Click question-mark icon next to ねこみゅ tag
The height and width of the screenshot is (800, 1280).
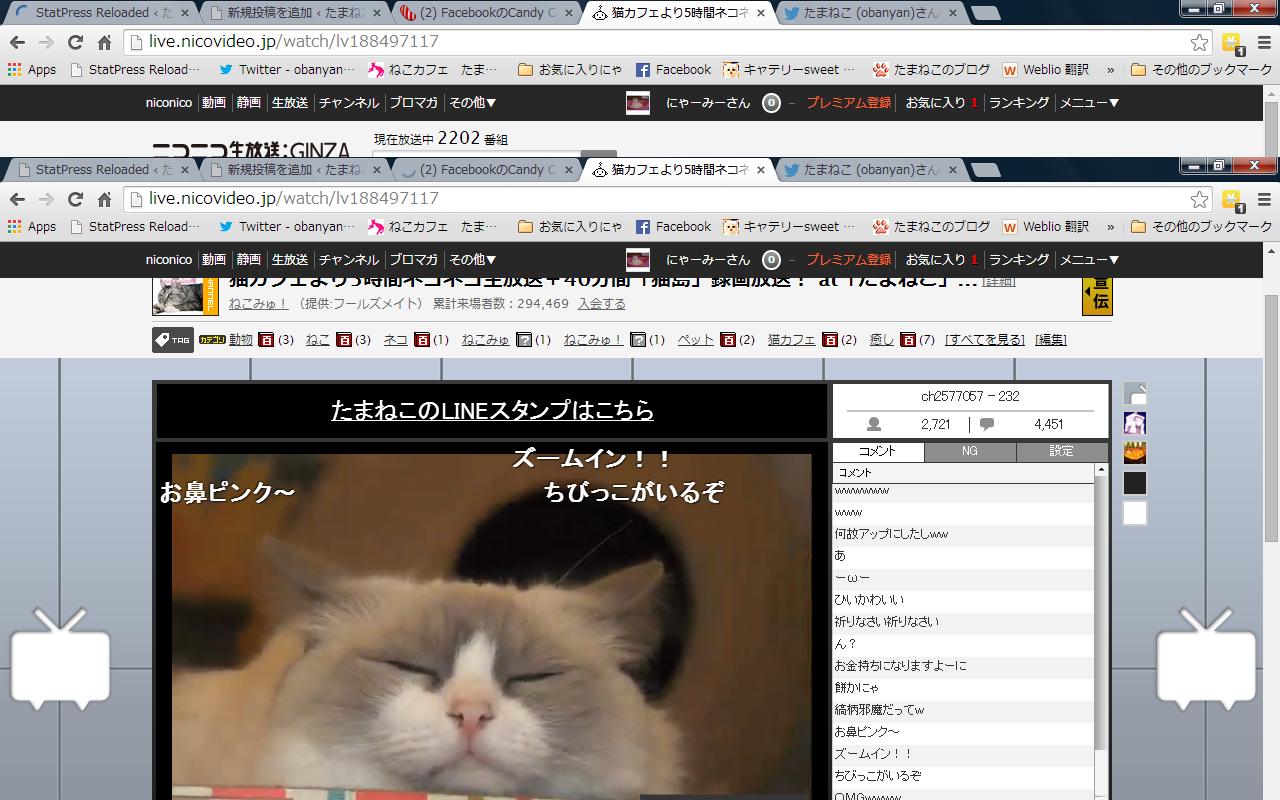tap(523, 340)
